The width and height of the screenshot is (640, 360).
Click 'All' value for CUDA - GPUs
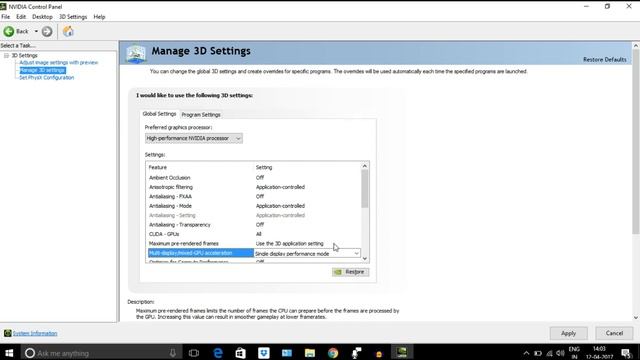tap(258, 234)
